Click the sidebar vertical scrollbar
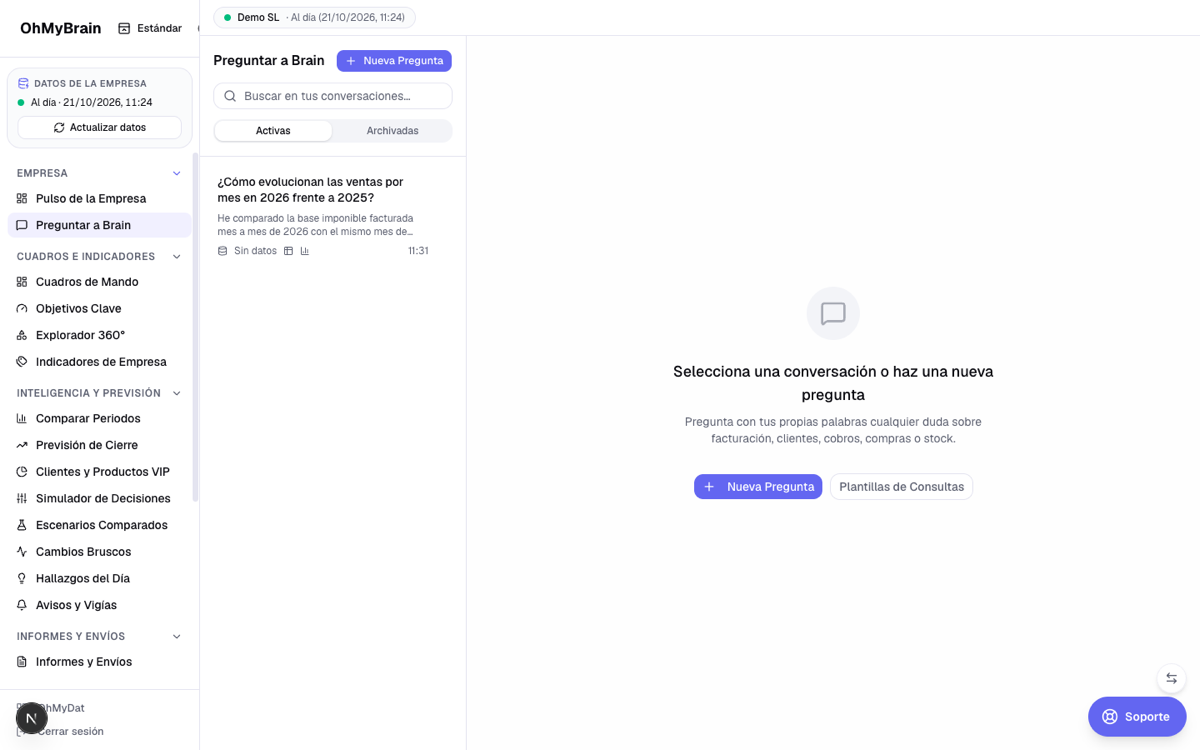Screen dimensions: 1200x750 pyautogui.click(x=196, y=327)
